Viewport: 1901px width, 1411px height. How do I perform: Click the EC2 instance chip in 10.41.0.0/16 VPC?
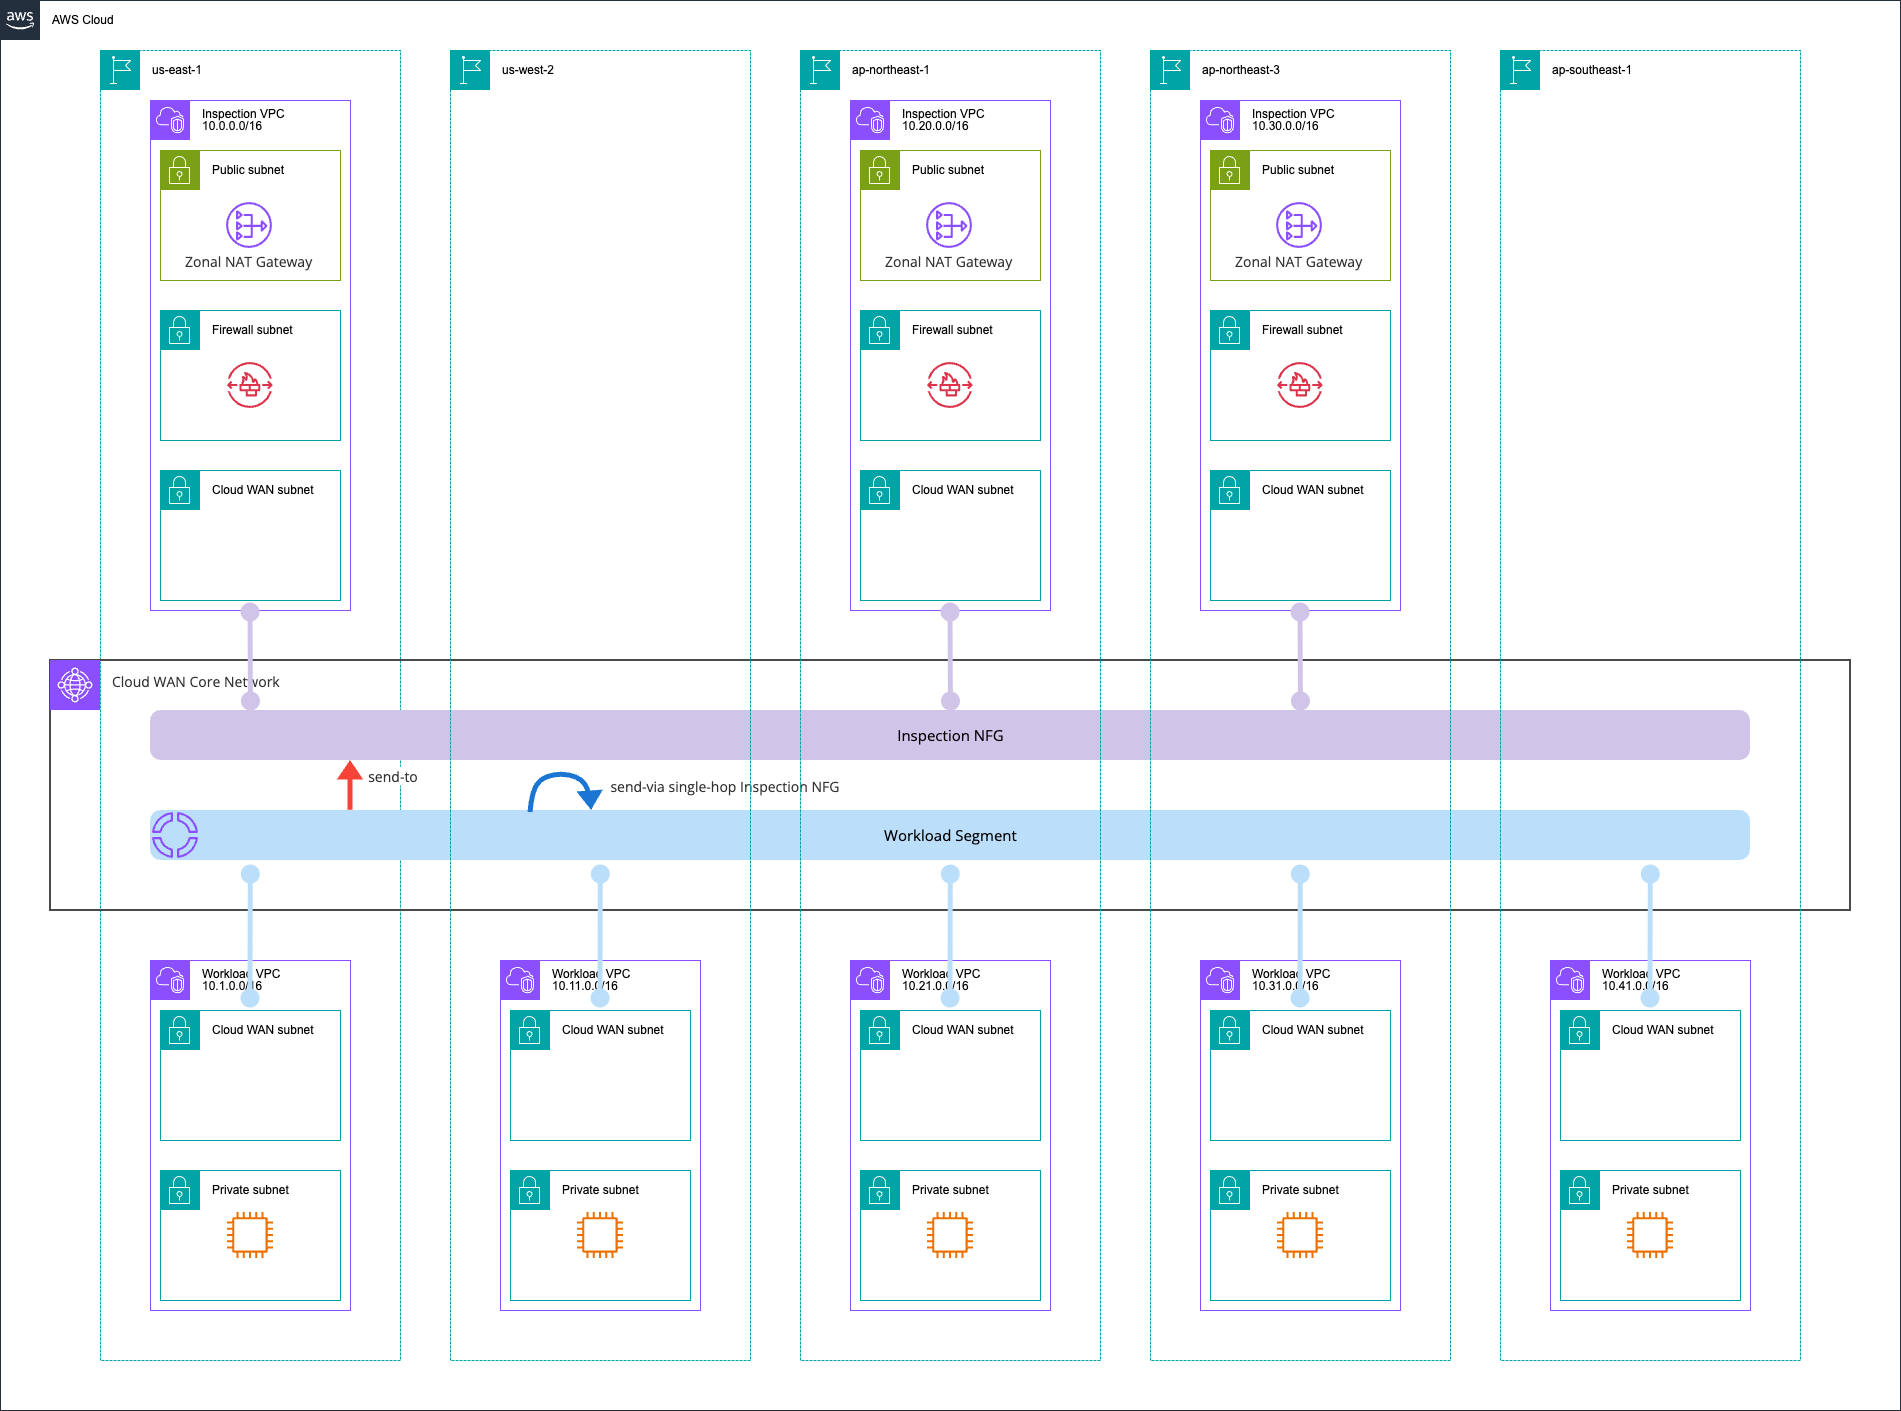(x=1650, y=1235)
